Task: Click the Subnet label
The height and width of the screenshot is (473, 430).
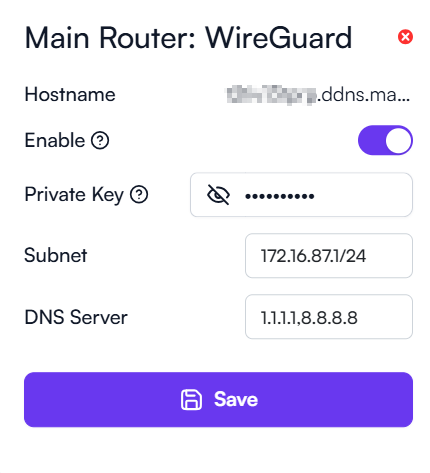Action: (x=56, y=256)
